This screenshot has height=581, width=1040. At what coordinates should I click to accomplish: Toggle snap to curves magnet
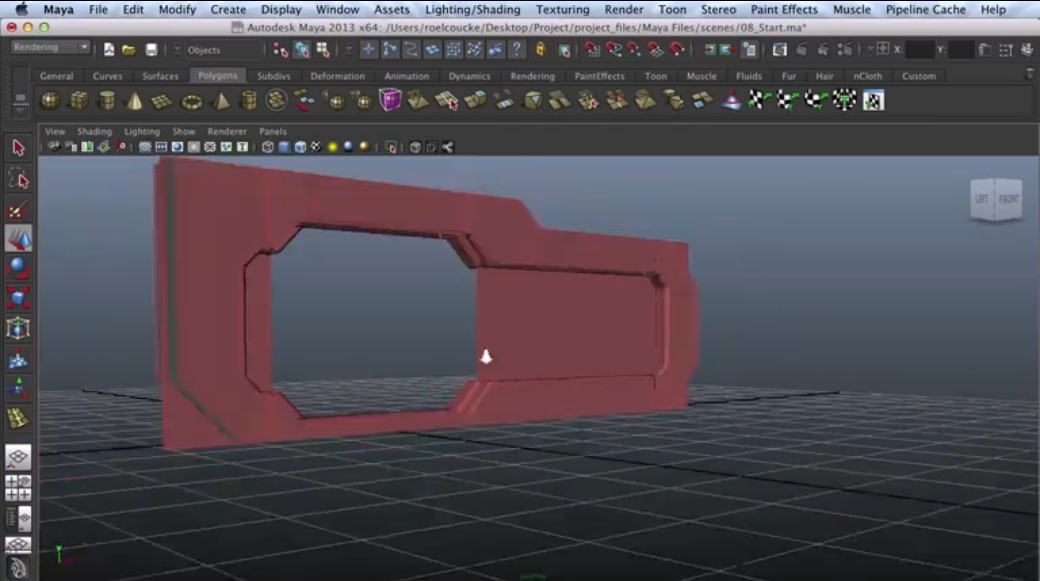click(614, 50)
